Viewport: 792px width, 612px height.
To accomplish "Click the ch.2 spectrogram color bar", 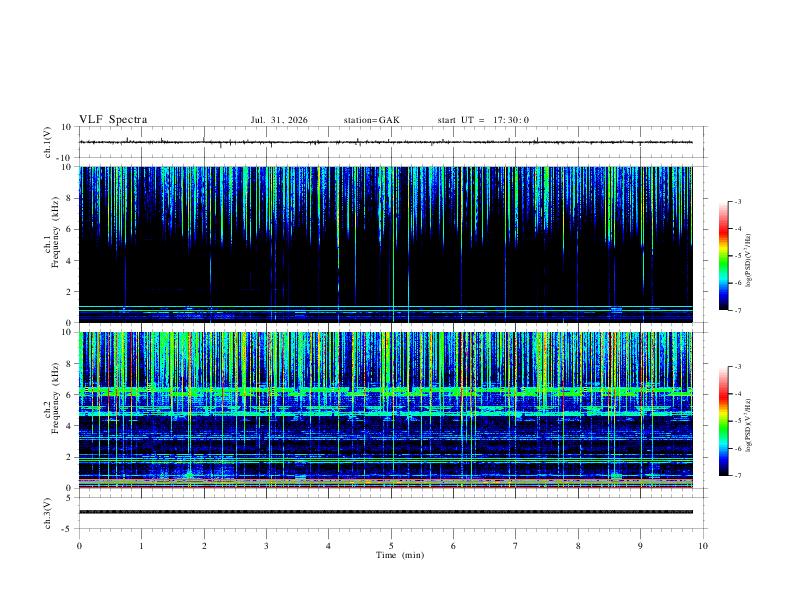I will tap(723, 421).
